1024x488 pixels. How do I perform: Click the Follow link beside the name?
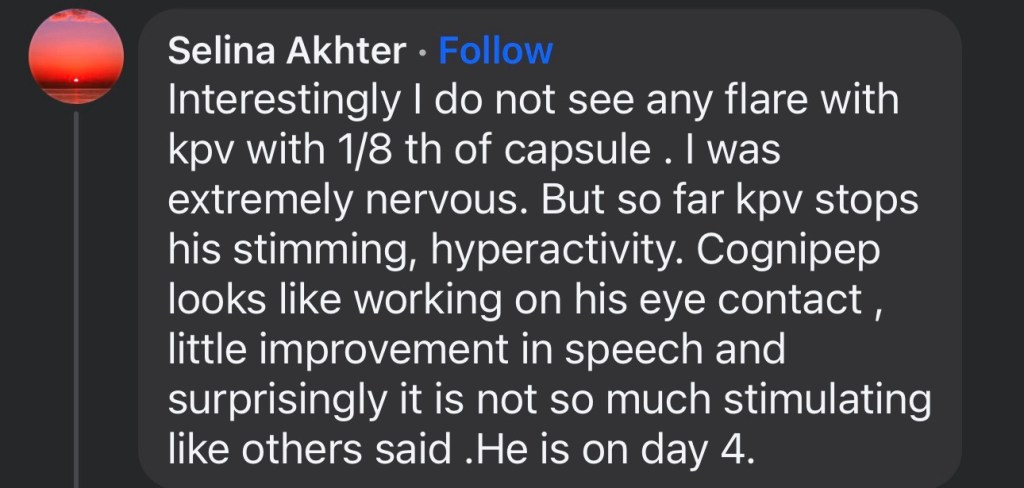[495, 51]
